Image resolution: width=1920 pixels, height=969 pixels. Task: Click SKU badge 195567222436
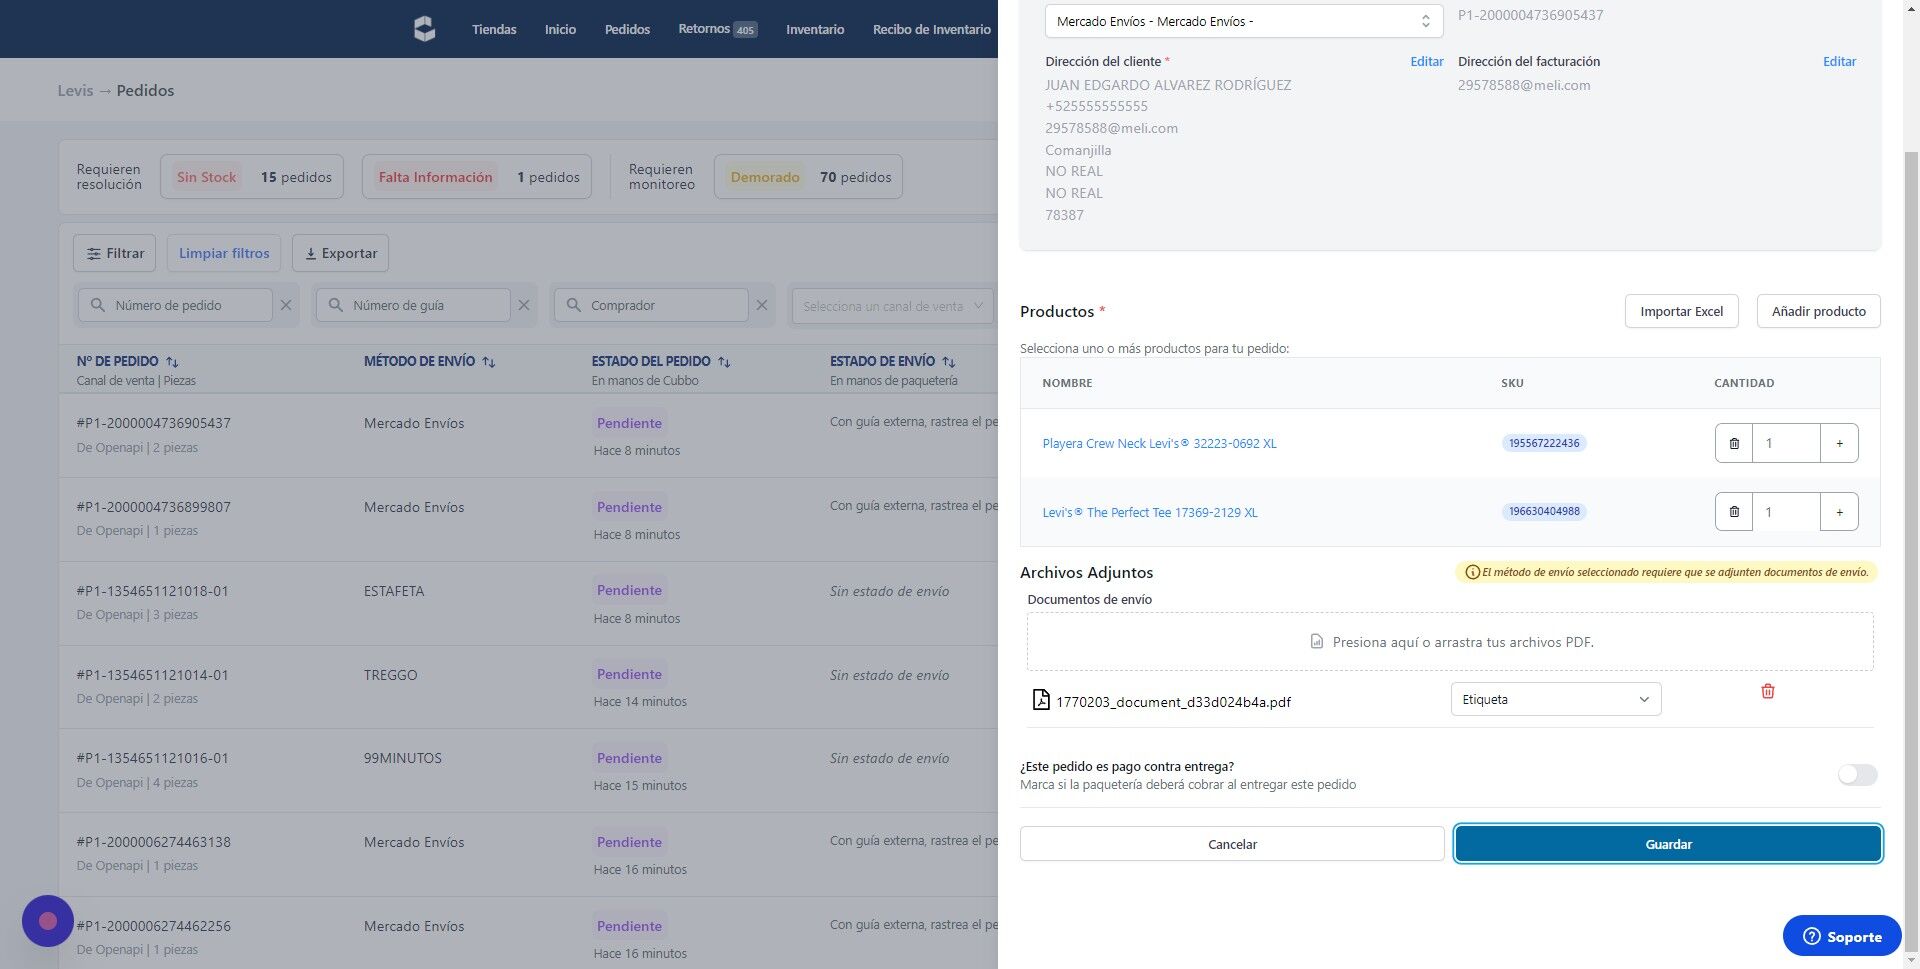(1544, 443)
